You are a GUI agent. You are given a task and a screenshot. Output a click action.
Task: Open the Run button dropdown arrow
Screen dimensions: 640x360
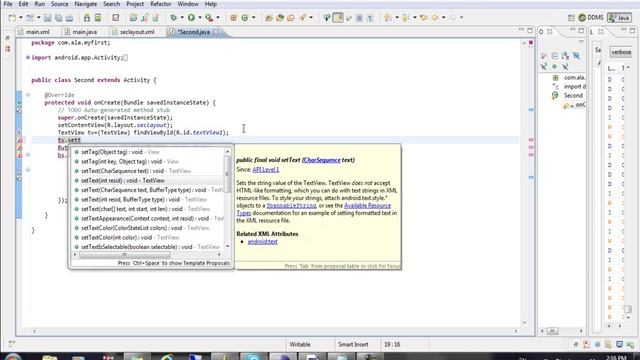200,18
